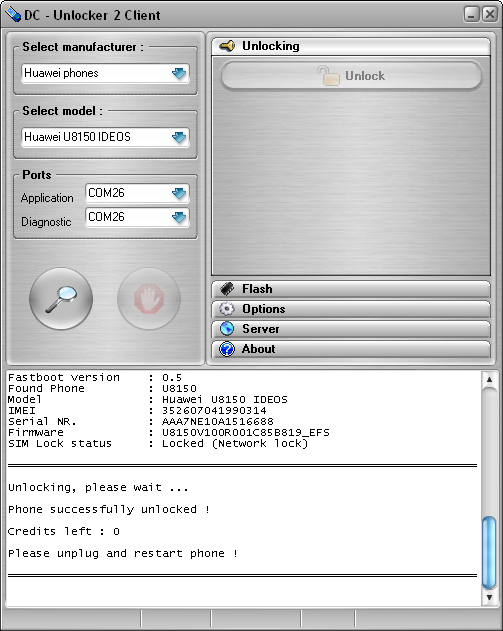Open the Unlocking section header
503x631 pixels.
pos(351,46)
